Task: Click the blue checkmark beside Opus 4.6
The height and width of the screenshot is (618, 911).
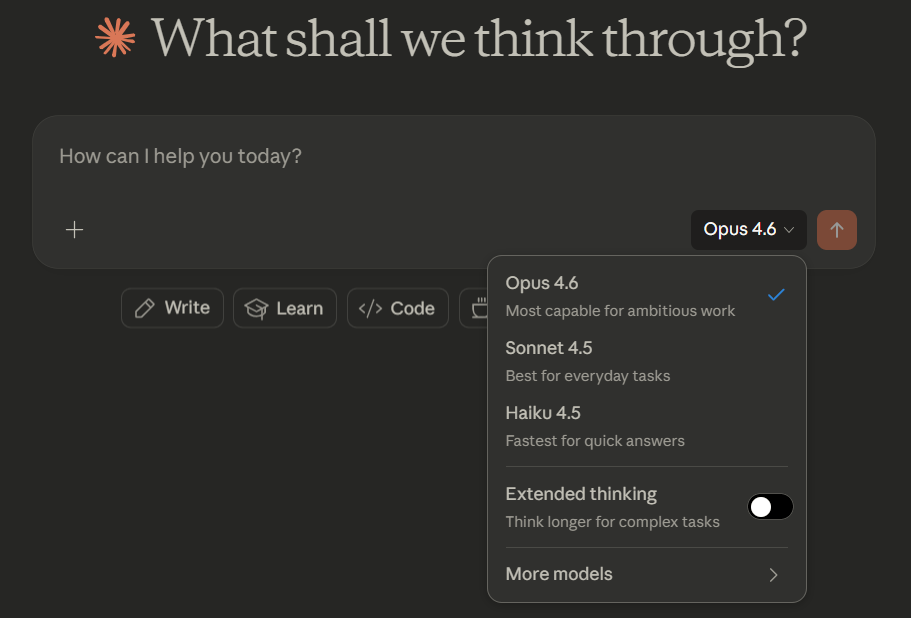Action: [775, 294]
